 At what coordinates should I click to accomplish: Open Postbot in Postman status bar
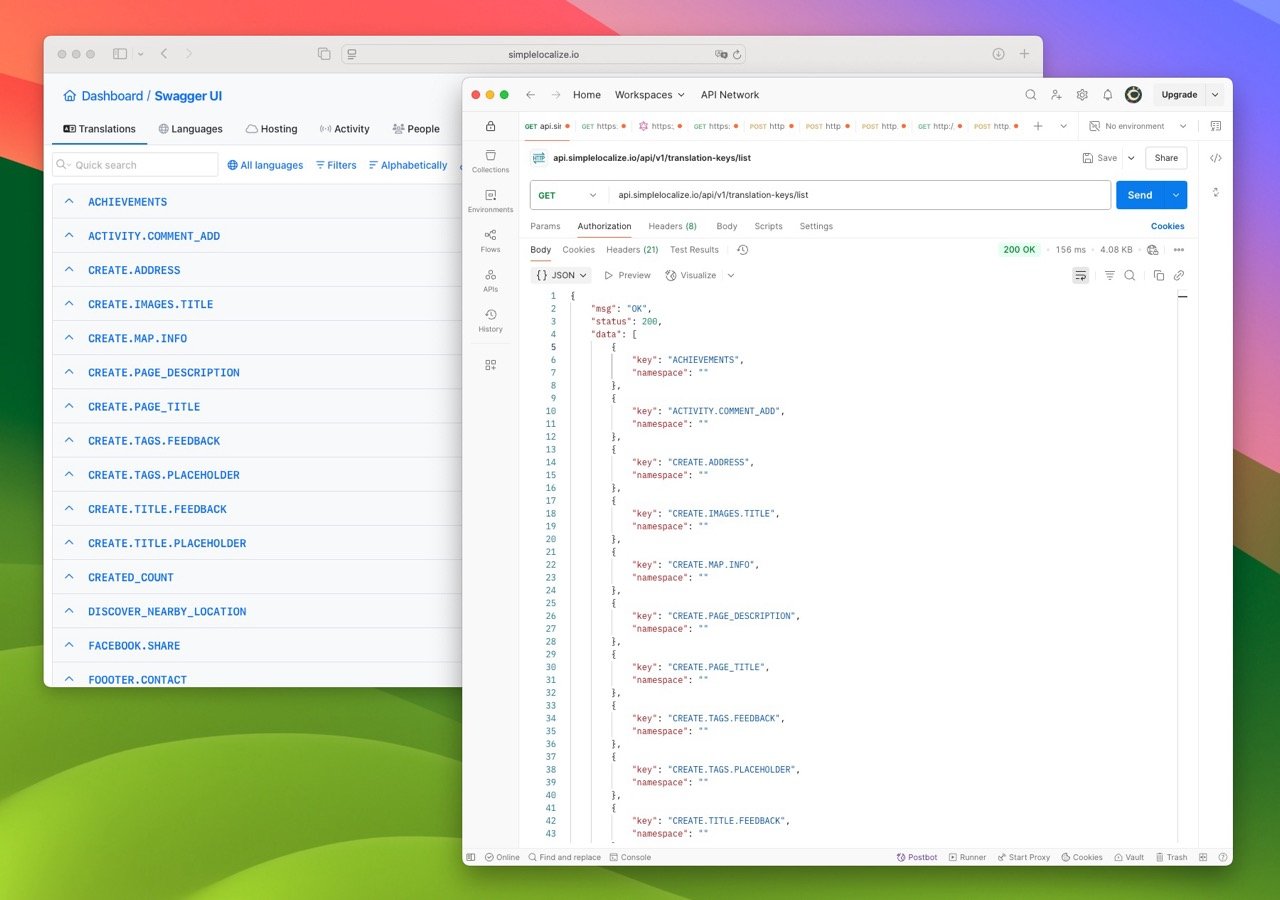point(917,857)
